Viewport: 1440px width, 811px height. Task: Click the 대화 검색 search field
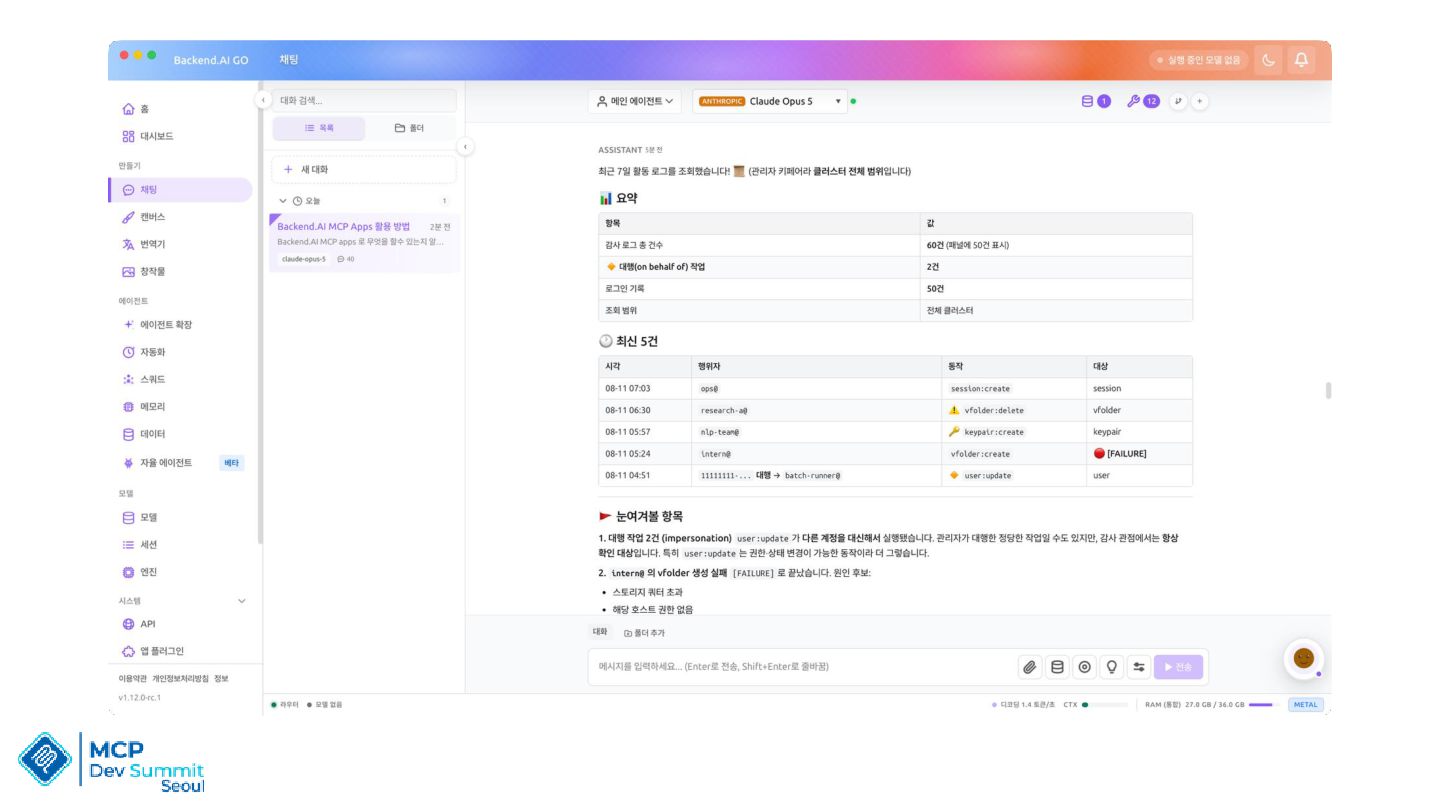[364, 100]
